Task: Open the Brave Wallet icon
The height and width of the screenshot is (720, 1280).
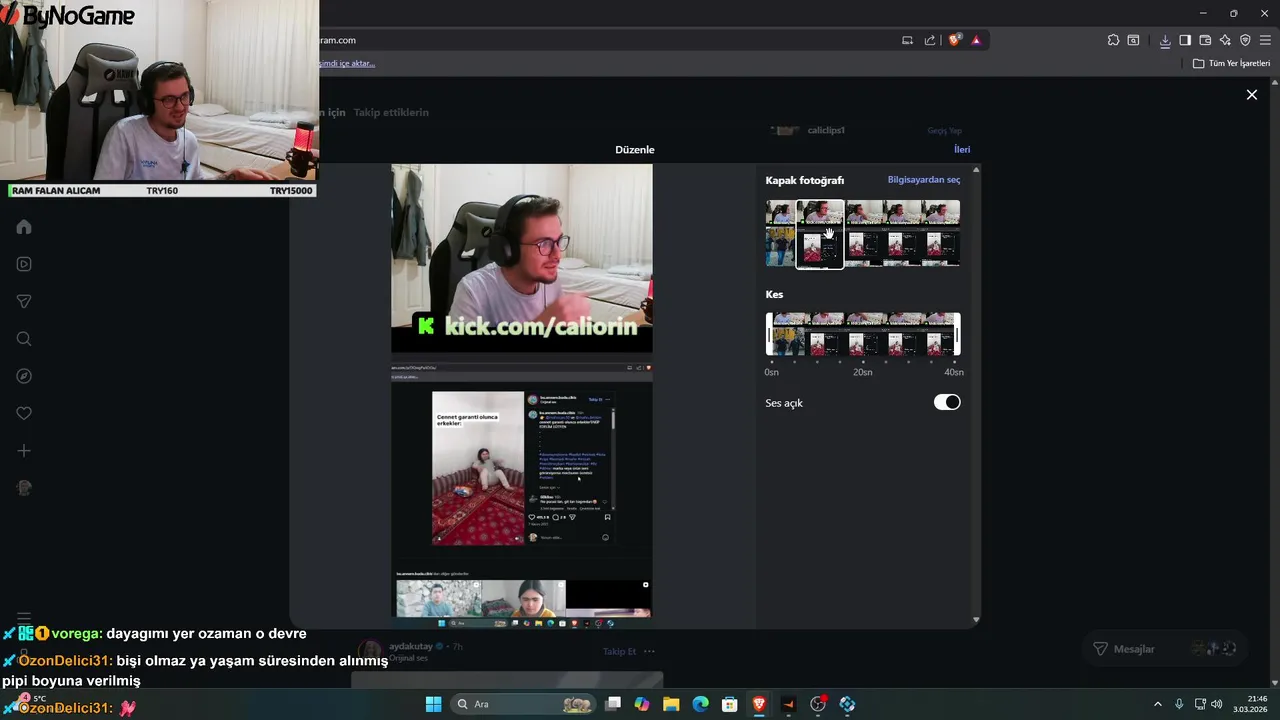Action: tap(1205, 40)
